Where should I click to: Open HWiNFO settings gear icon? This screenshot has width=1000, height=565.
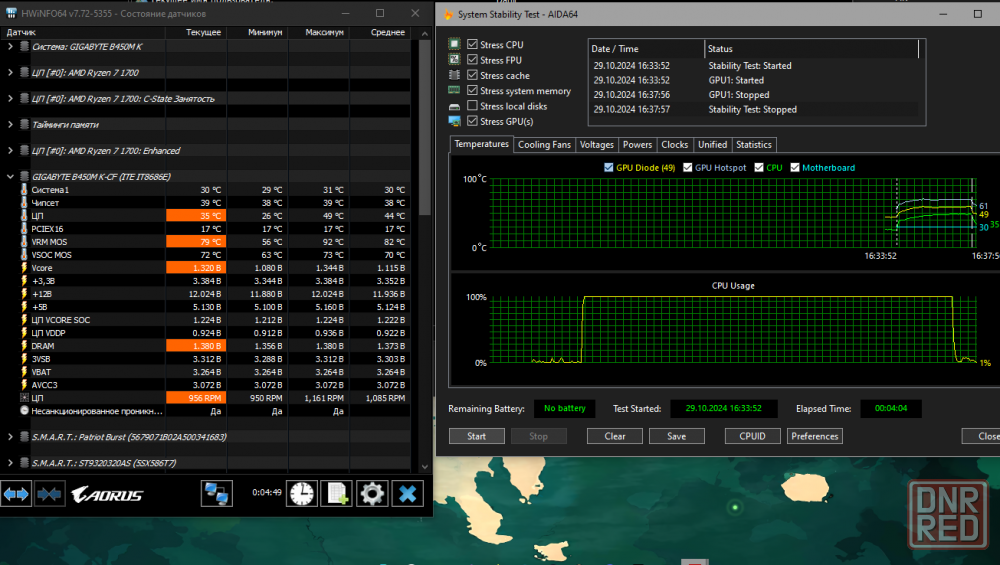372,494
